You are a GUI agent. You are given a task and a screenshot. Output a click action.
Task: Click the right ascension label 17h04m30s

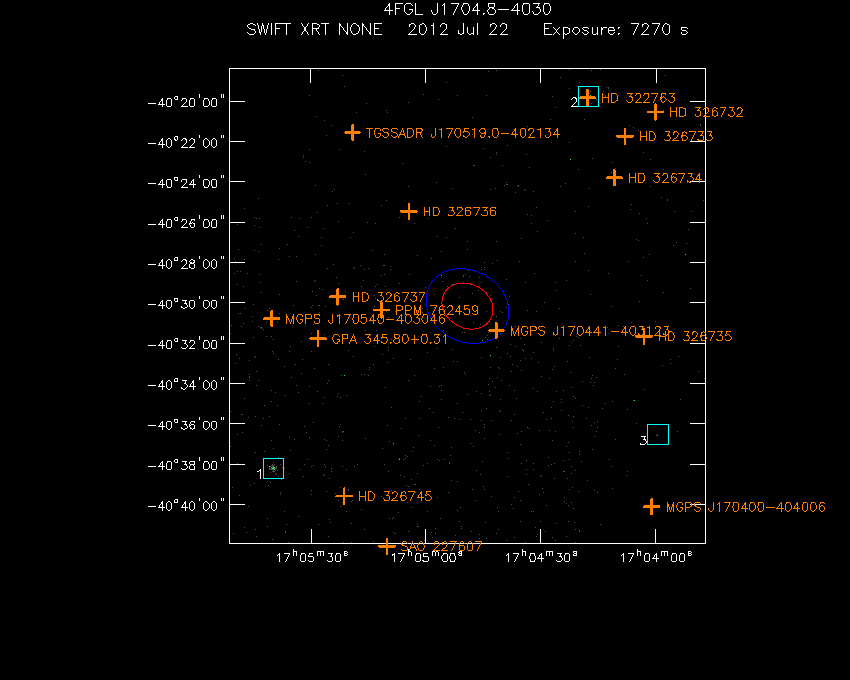tap(542, 557)
